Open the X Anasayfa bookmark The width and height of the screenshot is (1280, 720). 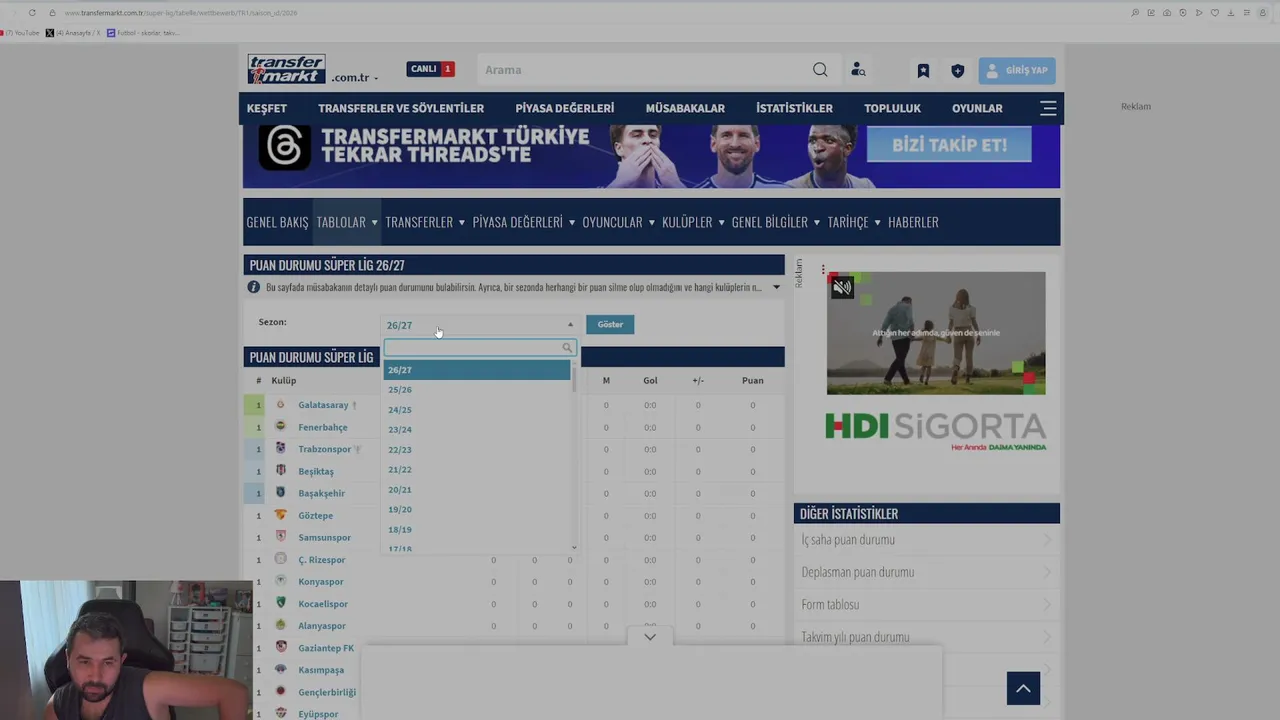73,33
